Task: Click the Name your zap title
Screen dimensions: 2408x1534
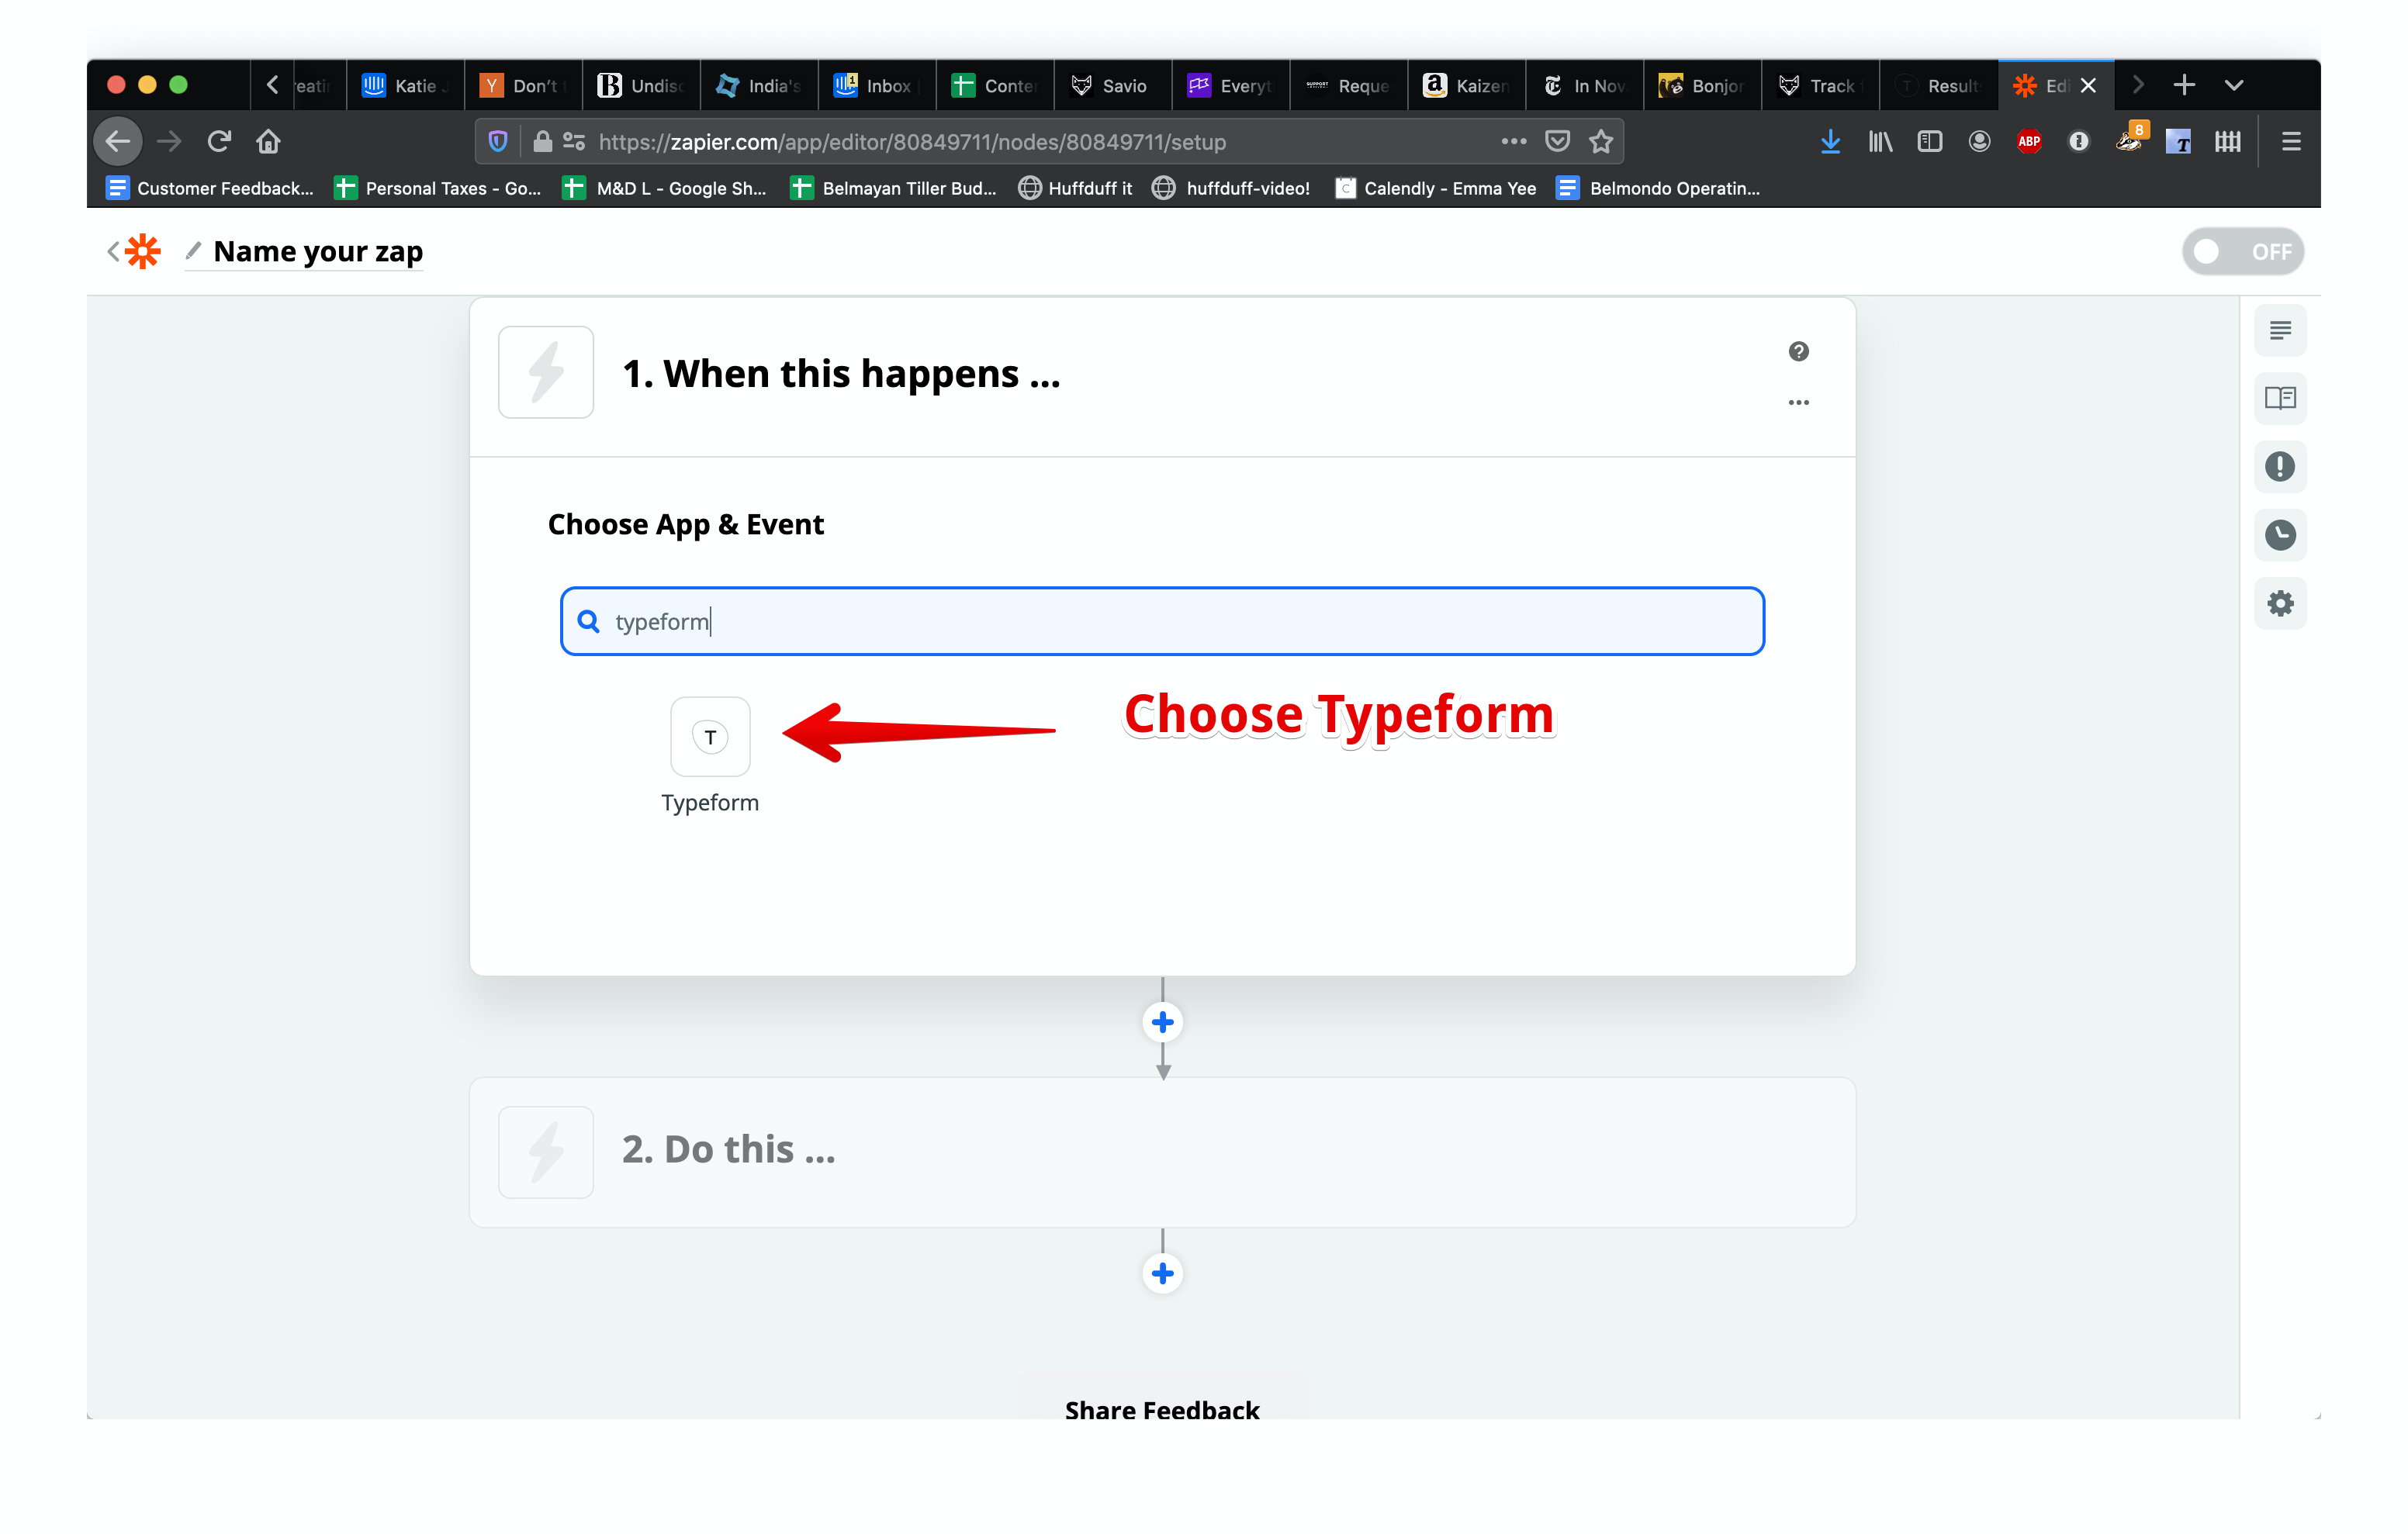Action: (318, 251)
